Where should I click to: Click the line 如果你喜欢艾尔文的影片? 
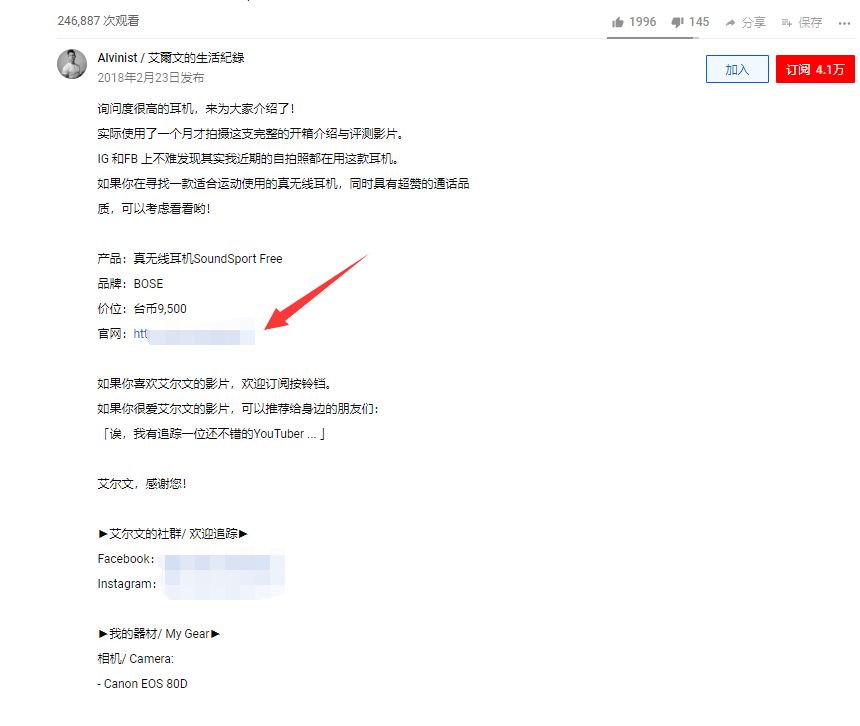(215, 384)
